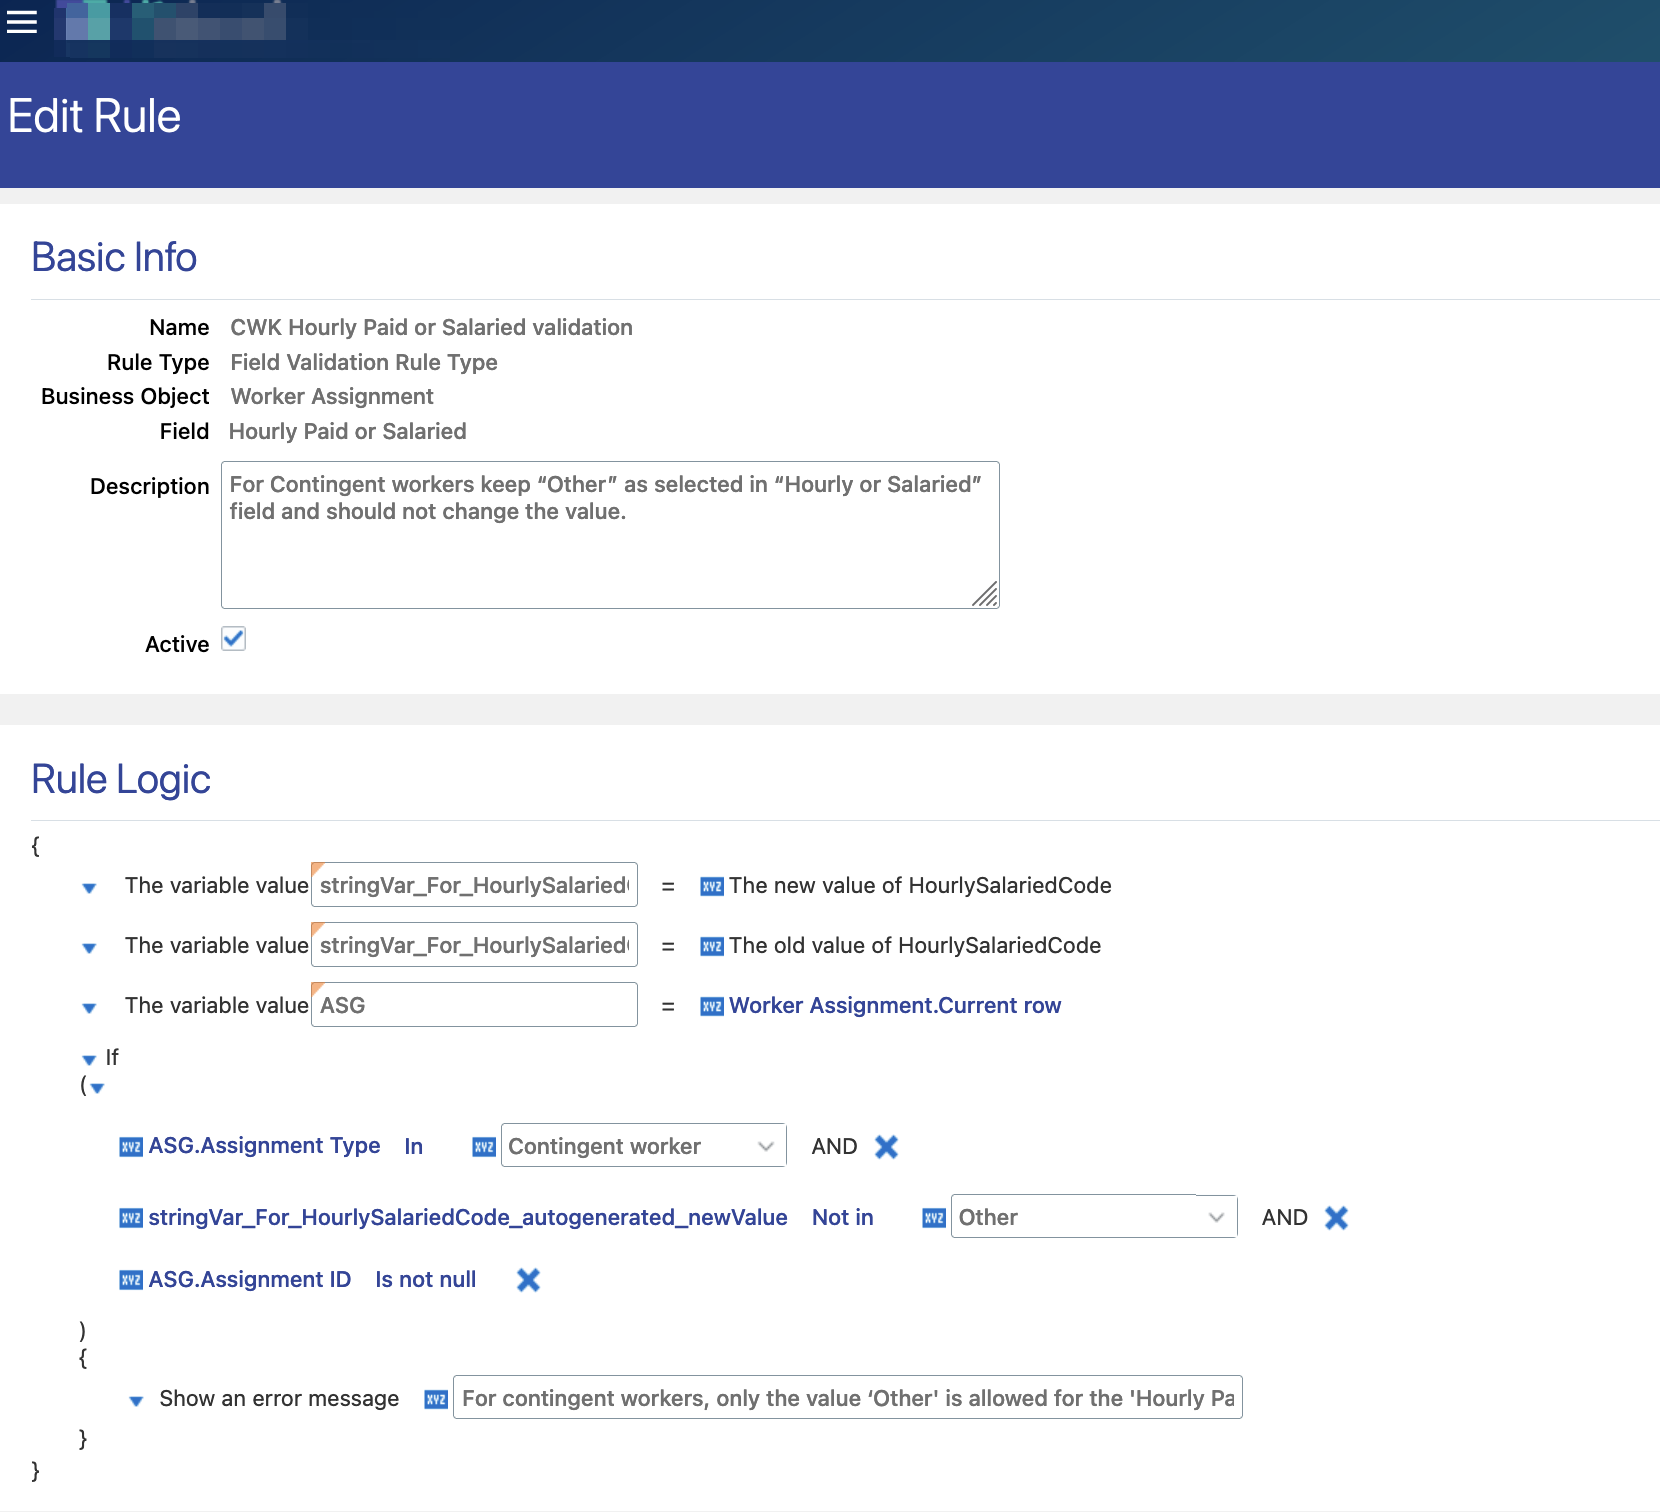Open the Other value dropdown
1660x1512 pixels.
point(1093,1217)
